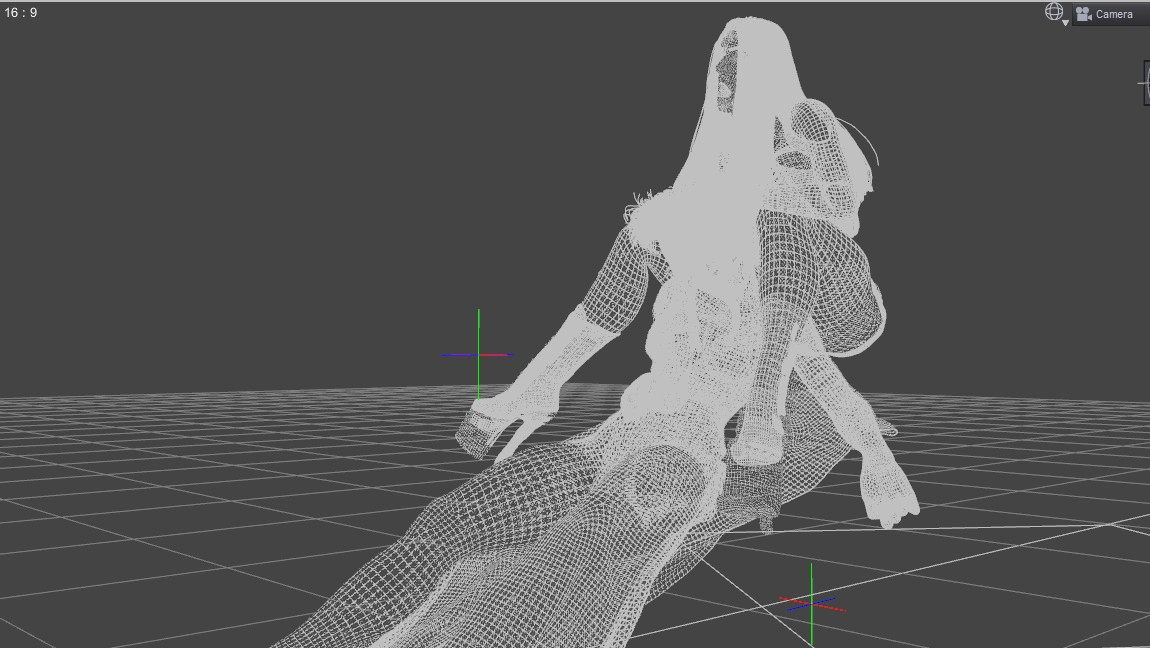Select the axis gizmo left of the character

click(x=478, y=355)
